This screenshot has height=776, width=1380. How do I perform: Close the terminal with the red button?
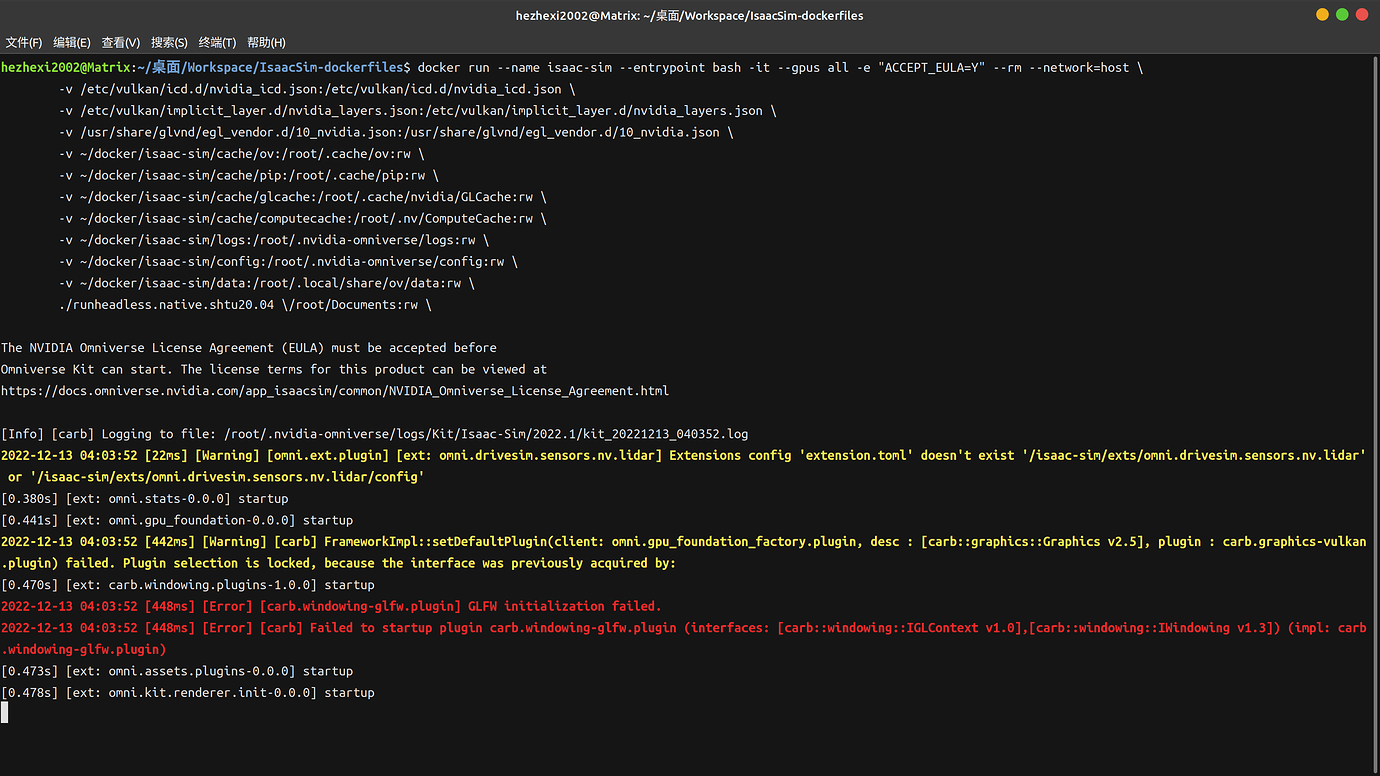(x=1362, y=14)
